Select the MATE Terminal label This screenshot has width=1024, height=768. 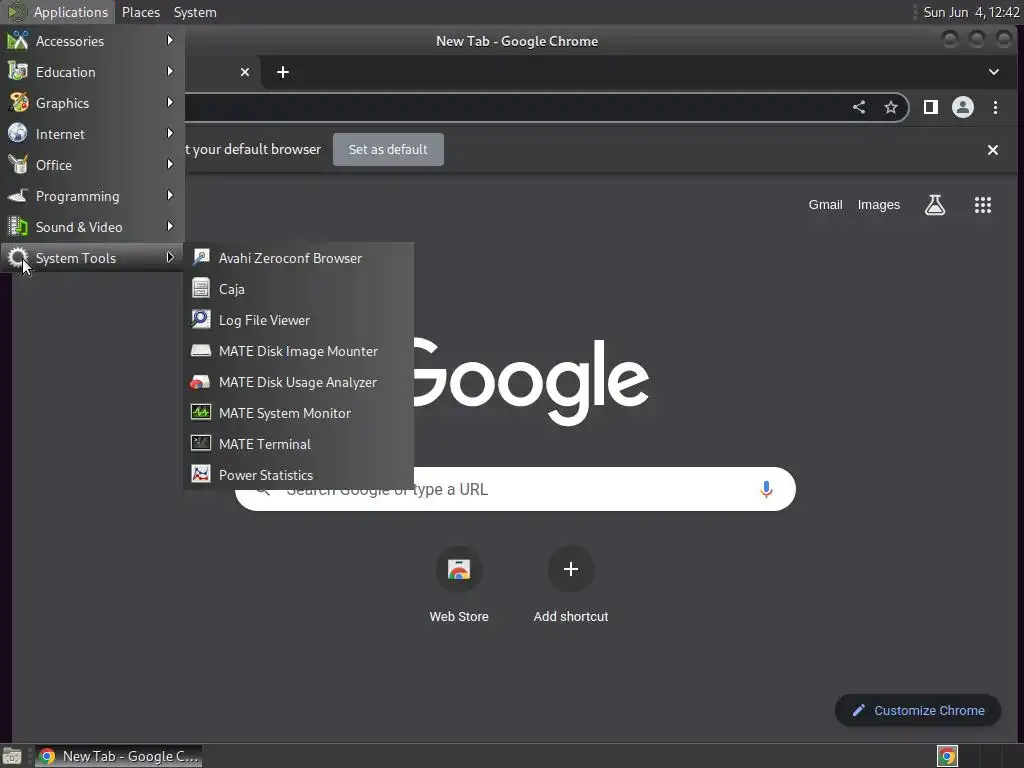pos(264,444)
